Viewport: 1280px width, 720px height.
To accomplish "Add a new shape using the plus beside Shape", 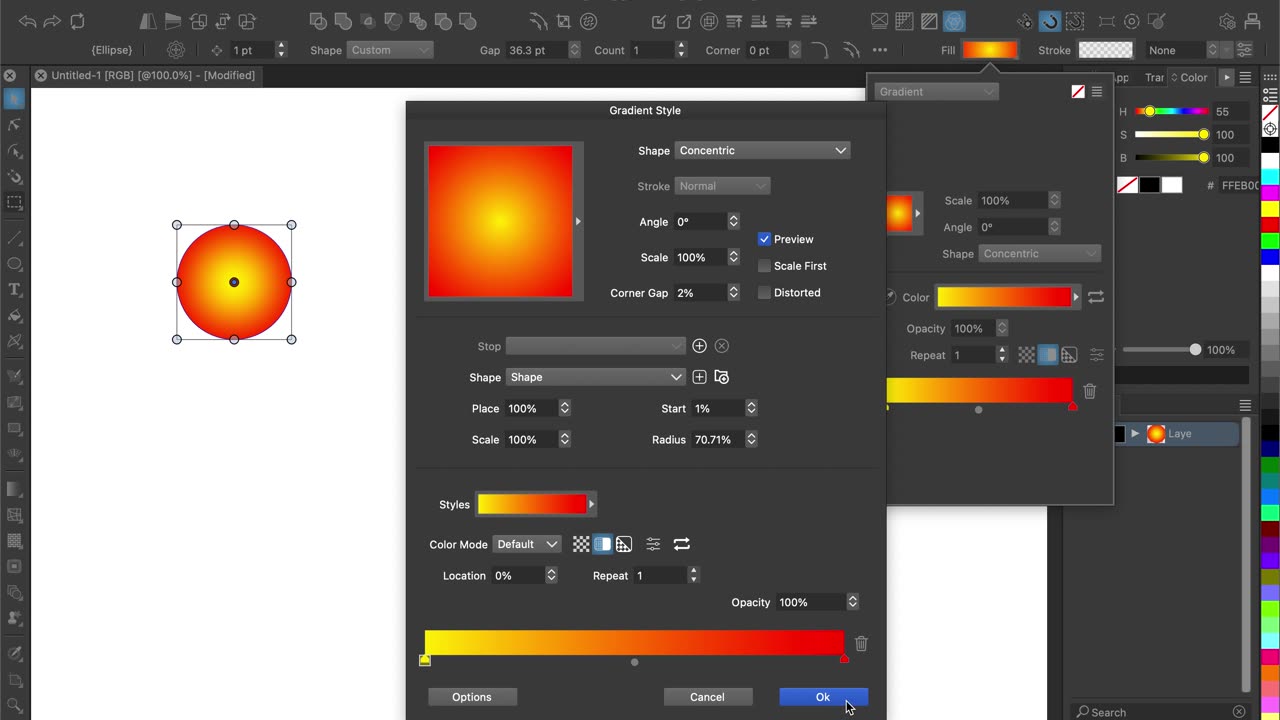I will tap(699, 377).
